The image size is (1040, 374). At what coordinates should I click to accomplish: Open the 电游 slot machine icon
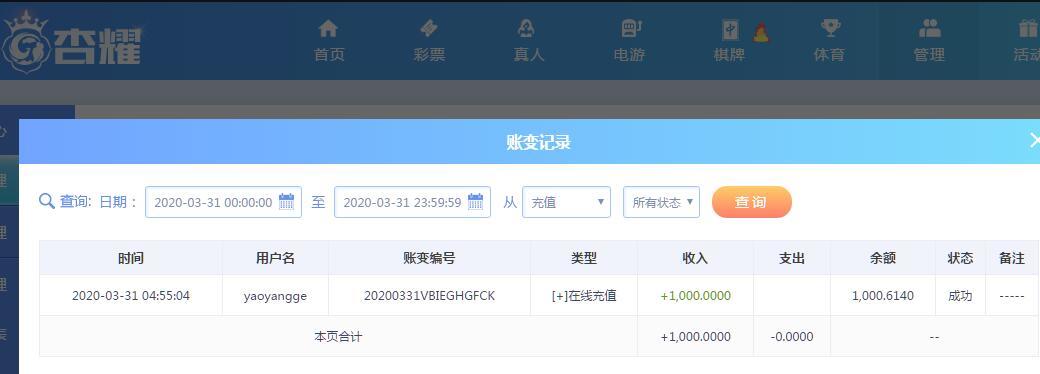pyautogui.click(x=630, y=29)
